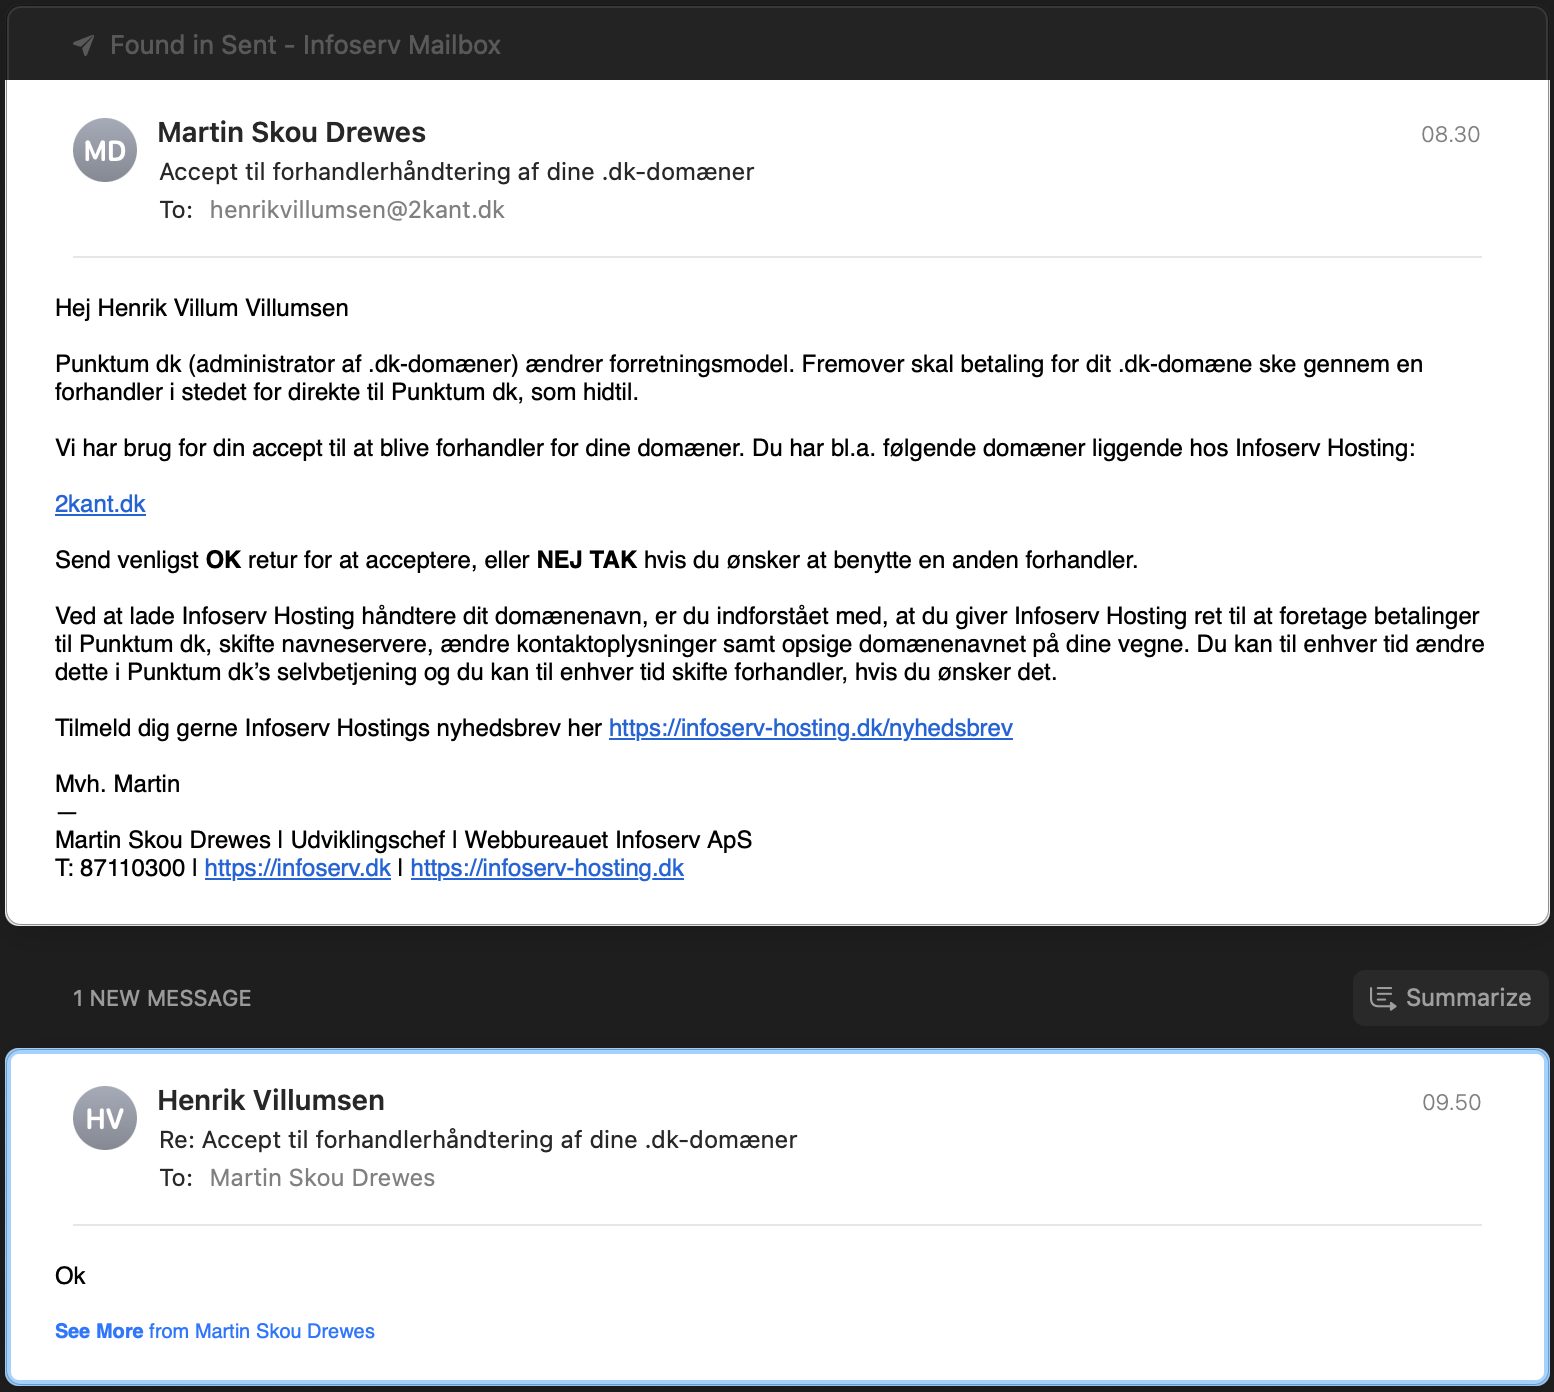Click the Summarize button

click(1450, 998)
